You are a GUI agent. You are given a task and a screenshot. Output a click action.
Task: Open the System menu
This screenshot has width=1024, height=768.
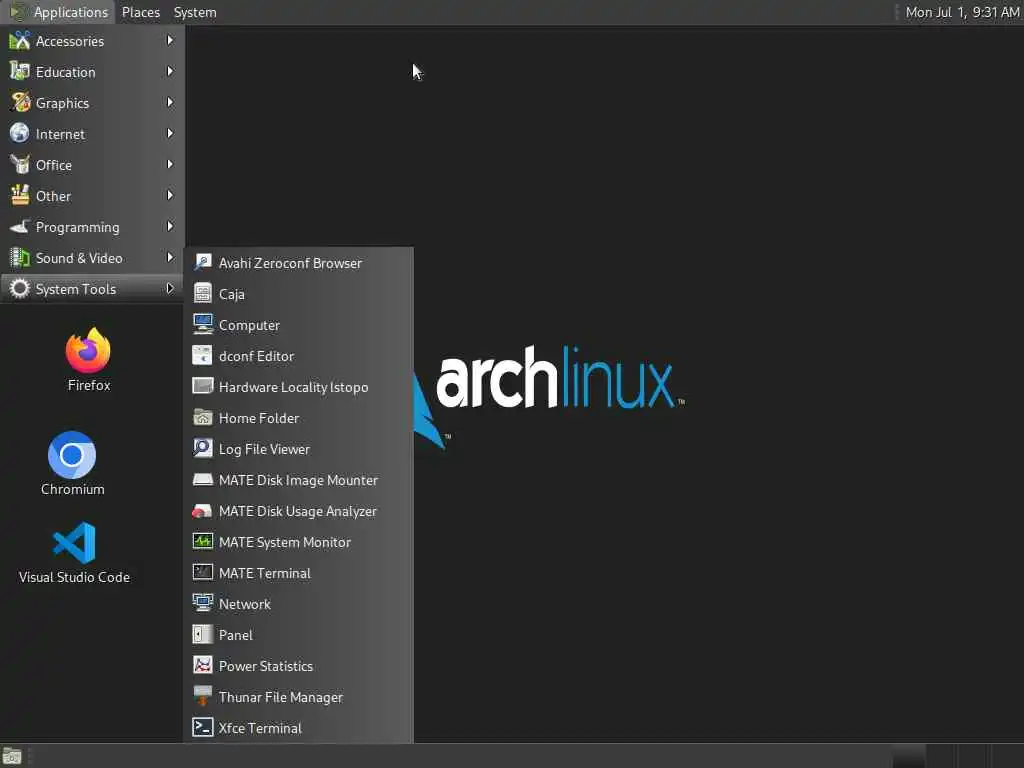(195, 12)
